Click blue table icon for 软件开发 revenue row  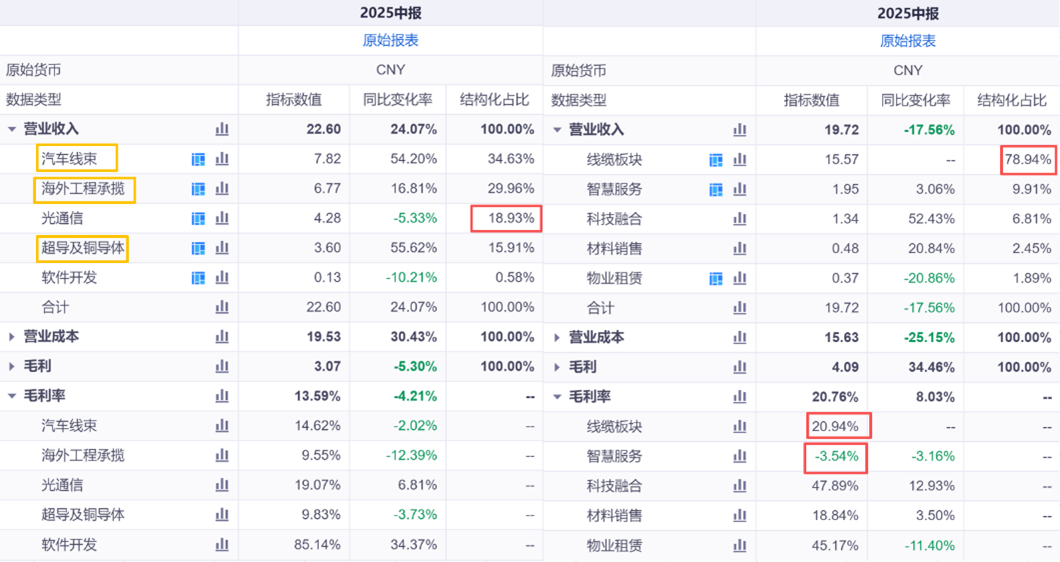[x=198, y=278]
